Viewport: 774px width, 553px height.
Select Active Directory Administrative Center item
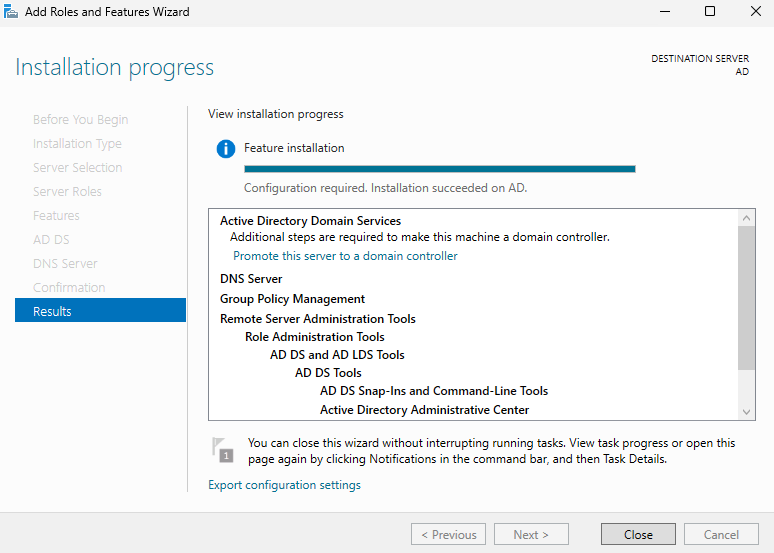coord(424,410)
